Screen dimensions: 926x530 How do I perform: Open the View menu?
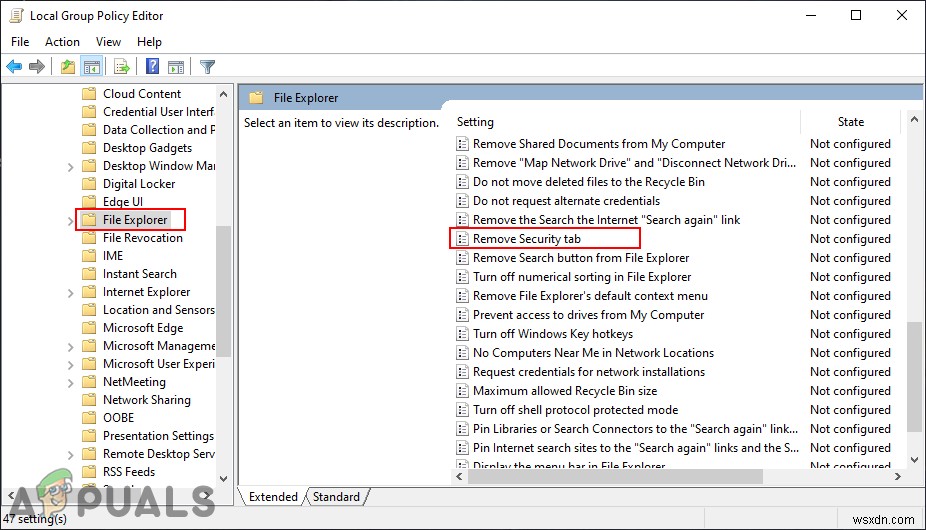[108, 41]
